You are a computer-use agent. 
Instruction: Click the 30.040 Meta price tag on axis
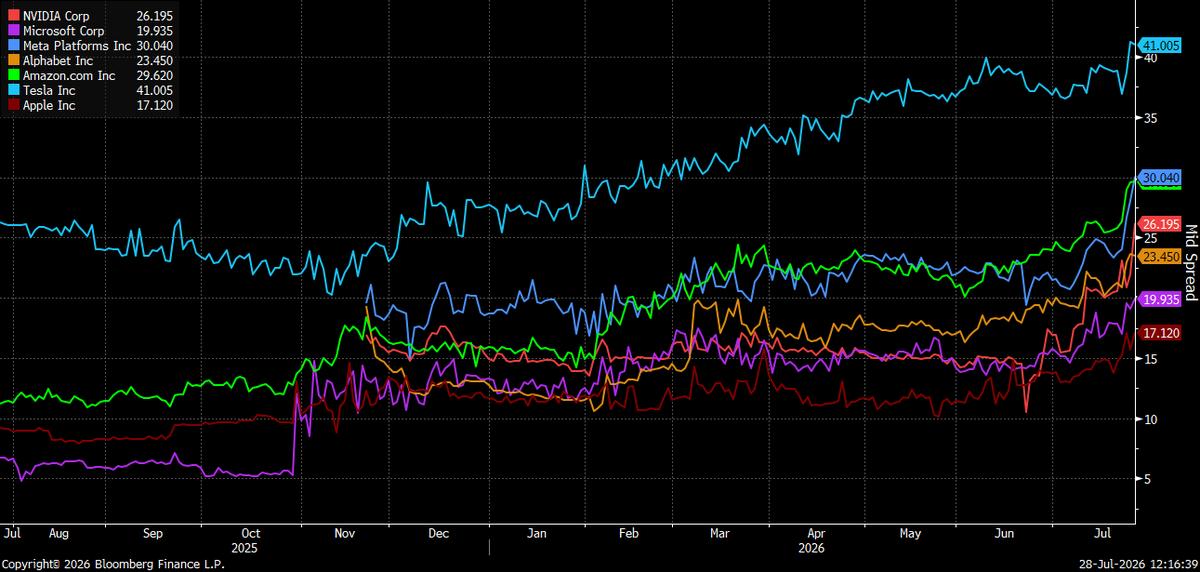coord(1161,177)
